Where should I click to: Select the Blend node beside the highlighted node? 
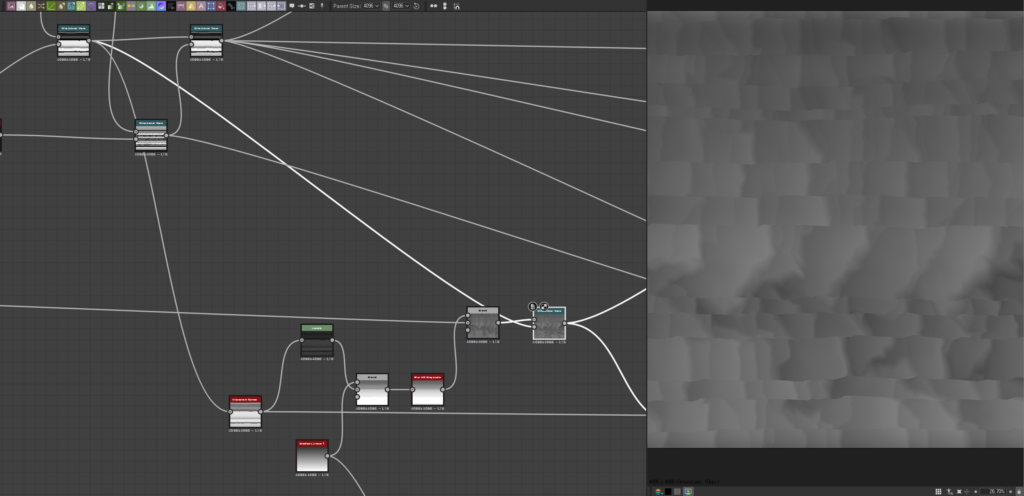(483, 323)
